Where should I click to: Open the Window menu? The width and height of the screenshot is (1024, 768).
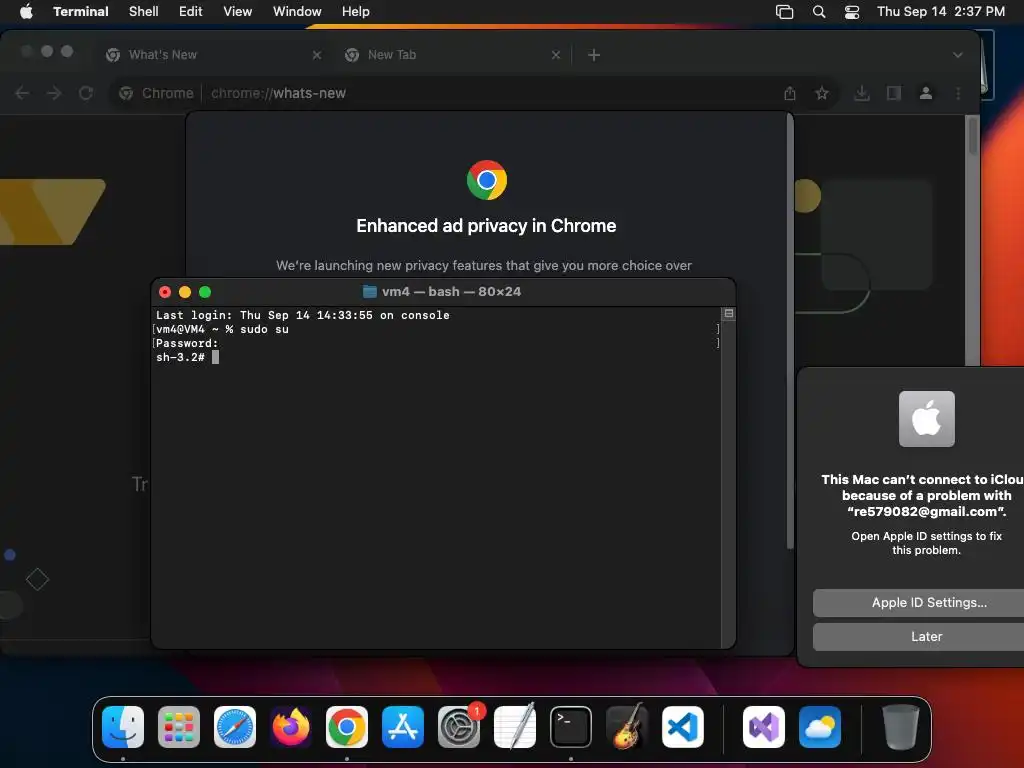297,11
